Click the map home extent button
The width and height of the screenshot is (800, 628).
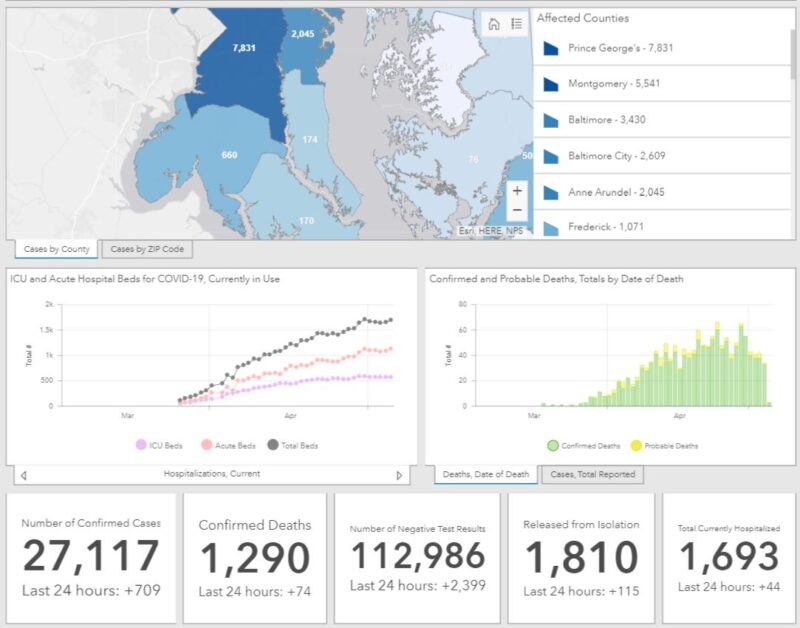(494, 24)
